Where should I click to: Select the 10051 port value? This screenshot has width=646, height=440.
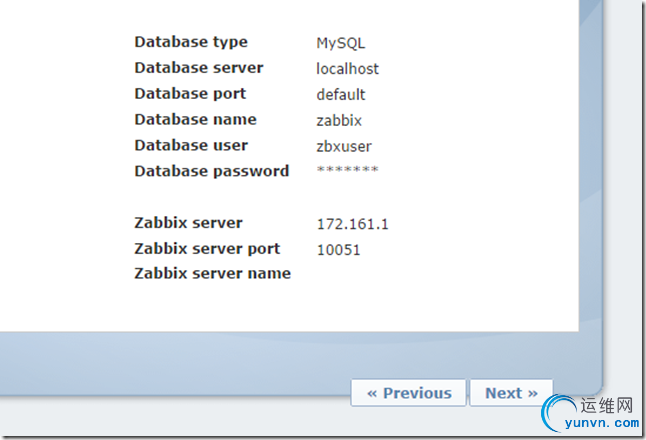coord(339,250)
